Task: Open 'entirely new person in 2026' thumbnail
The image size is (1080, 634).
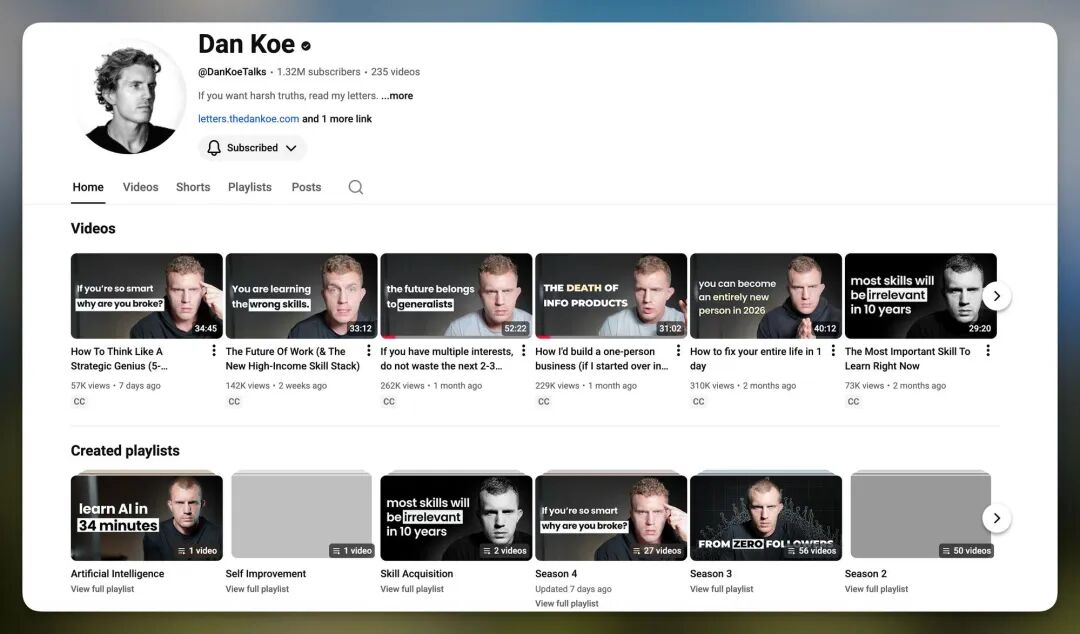Action: [766, 296]
